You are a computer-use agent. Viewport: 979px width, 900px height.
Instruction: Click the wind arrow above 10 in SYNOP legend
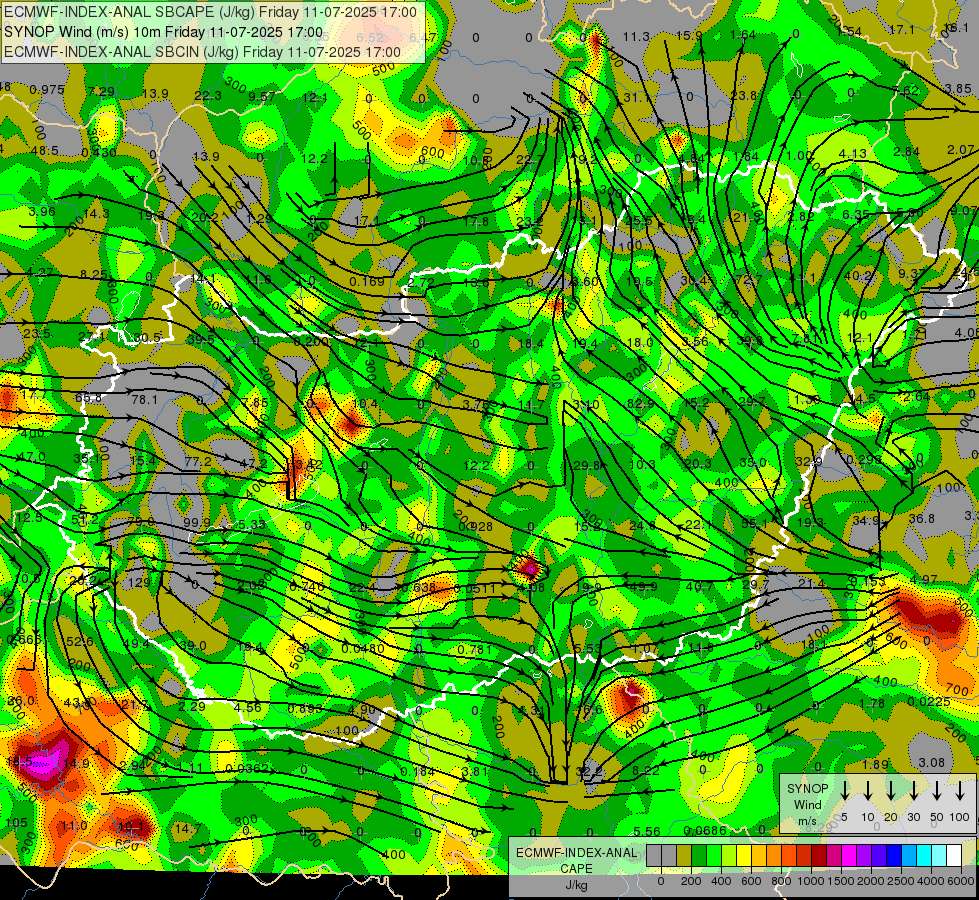pyautogui.click(x=867, y=790)
